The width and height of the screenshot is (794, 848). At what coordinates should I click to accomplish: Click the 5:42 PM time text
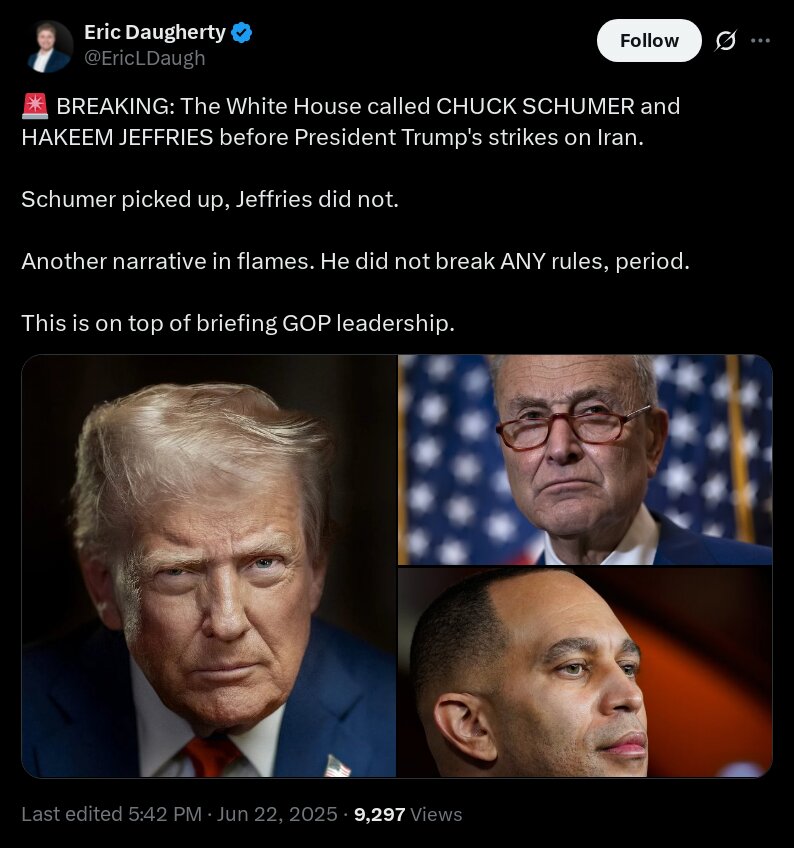coord(164,814)
